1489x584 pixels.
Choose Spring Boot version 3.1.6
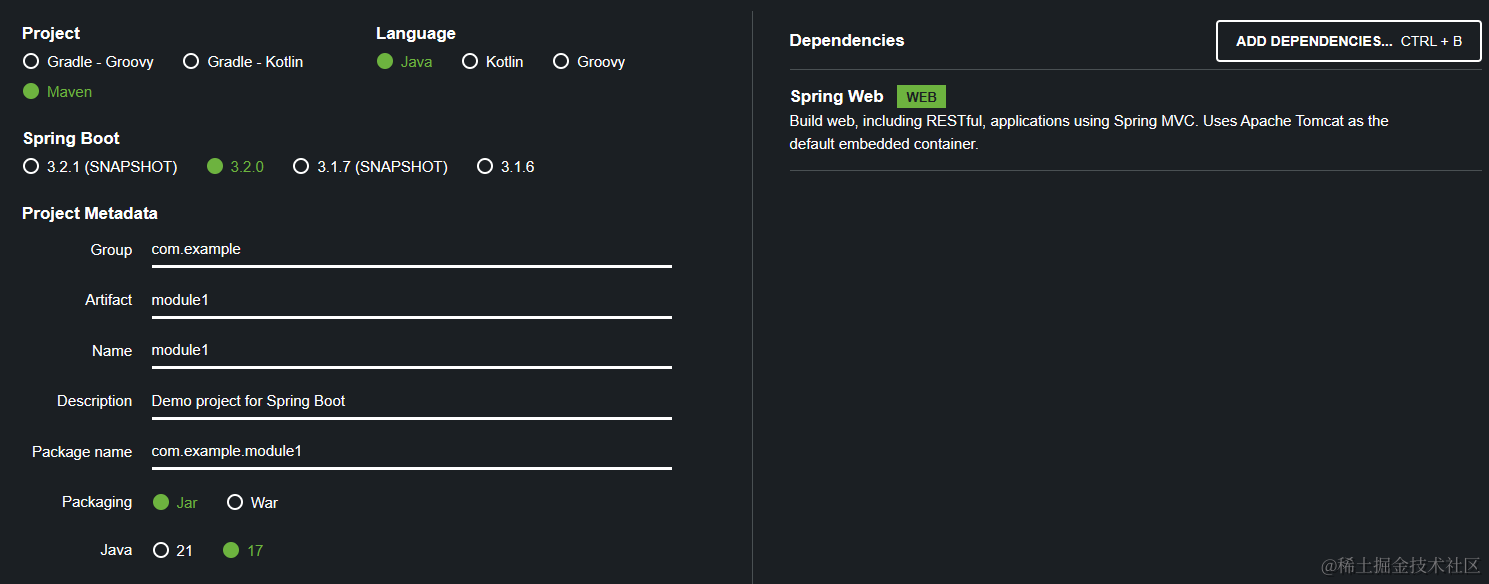tap(506, 167)
